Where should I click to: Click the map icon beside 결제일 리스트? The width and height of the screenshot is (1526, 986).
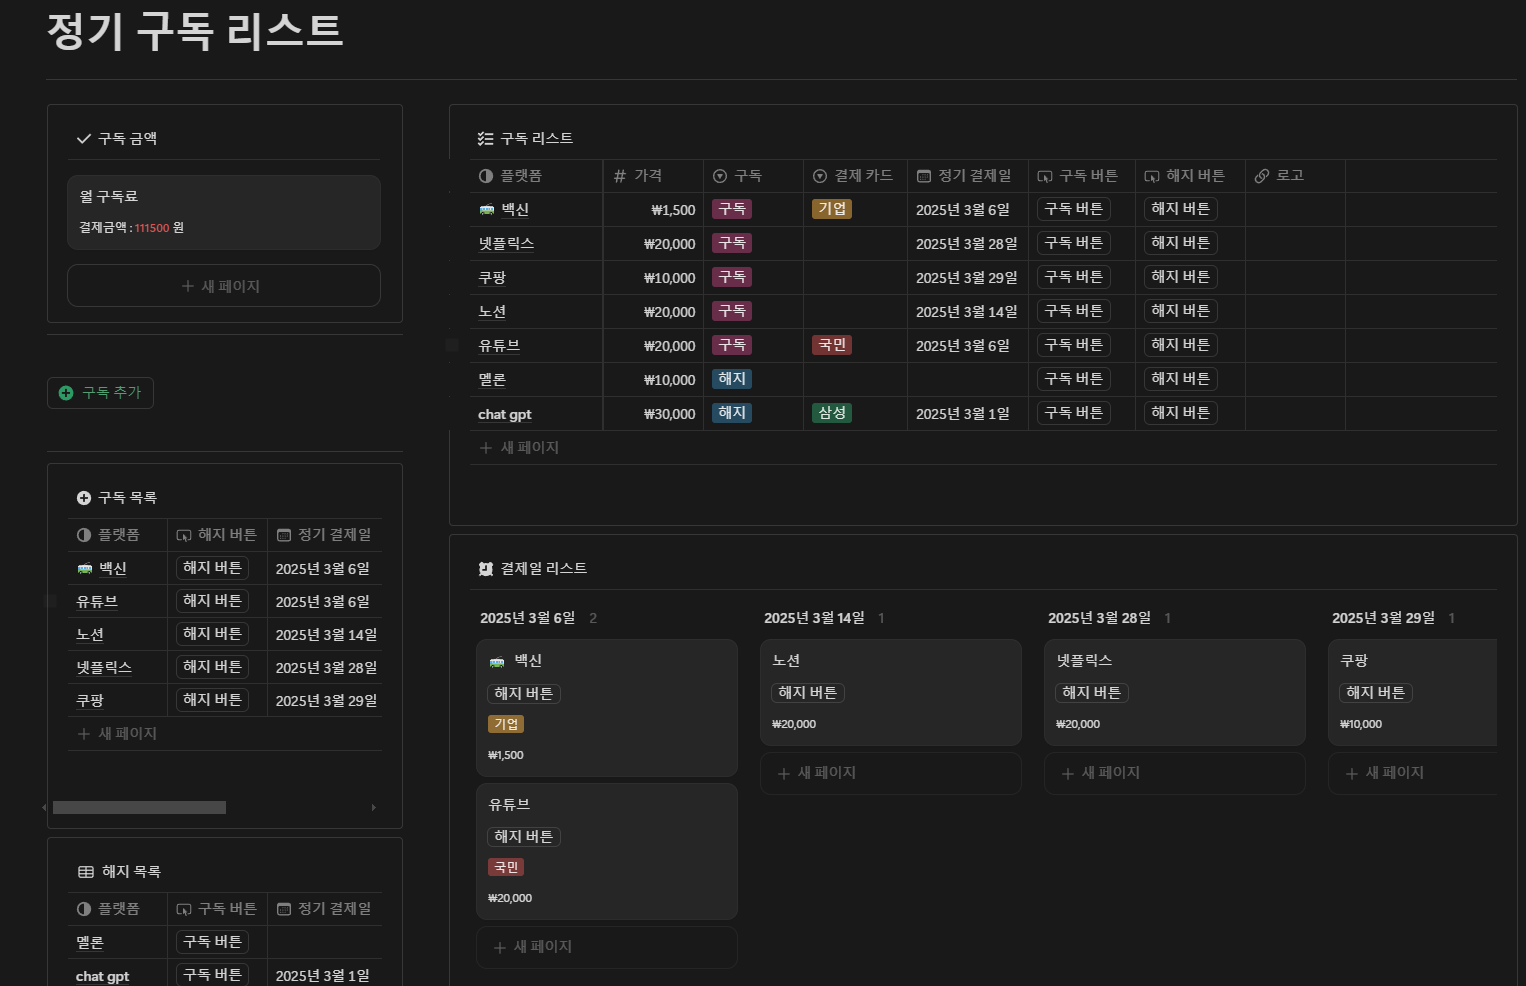click(x=486, y=569)
